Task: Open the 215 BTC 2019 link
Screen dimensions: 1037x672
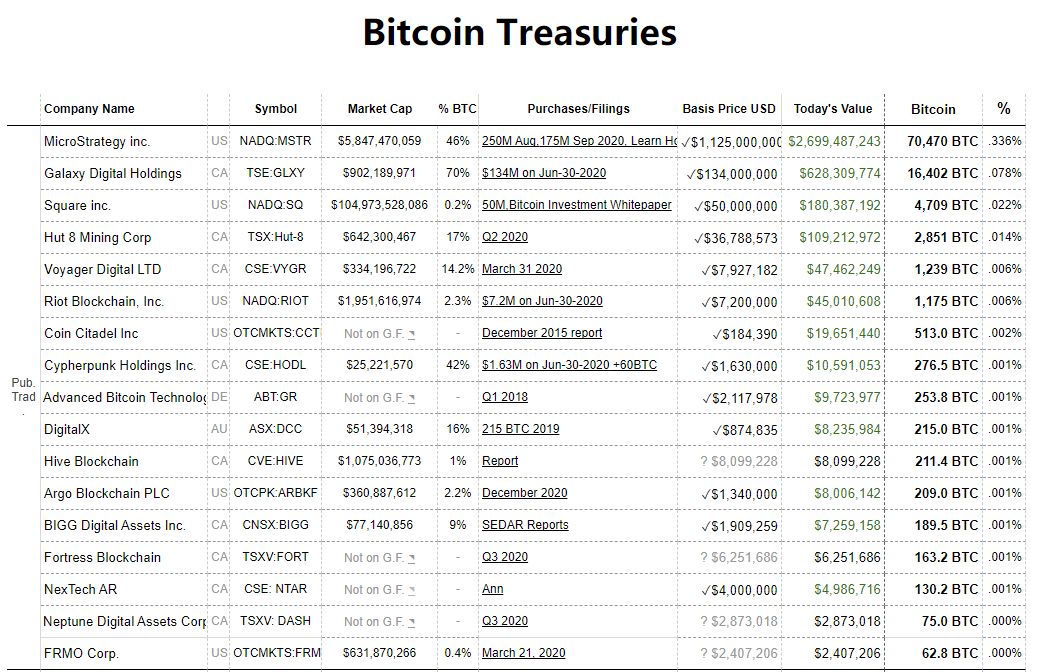Action: 520,429
